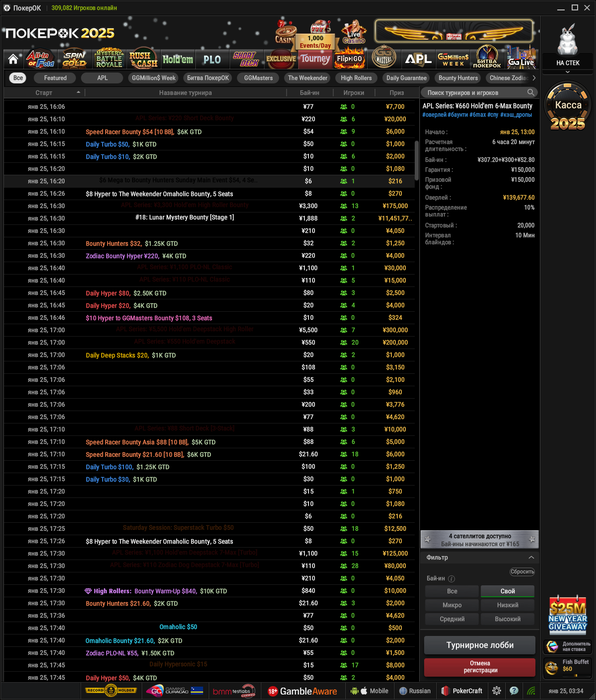Go to the Home lobby icon
The height and width of the screenshot is (700, 596).
(x=13, y=59)
